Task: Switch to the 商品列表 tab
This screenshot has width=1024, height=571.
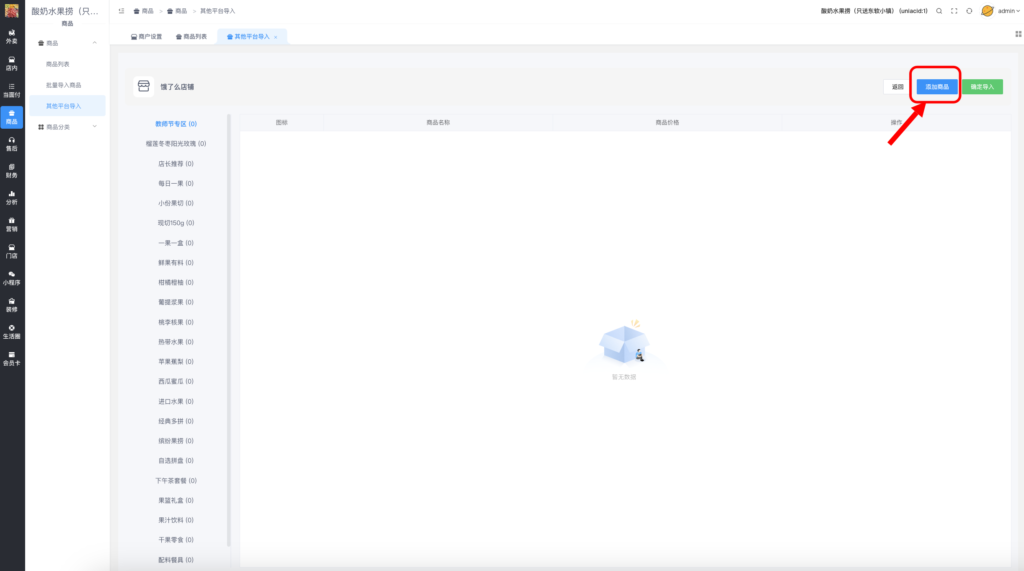Action: [192, 36]
